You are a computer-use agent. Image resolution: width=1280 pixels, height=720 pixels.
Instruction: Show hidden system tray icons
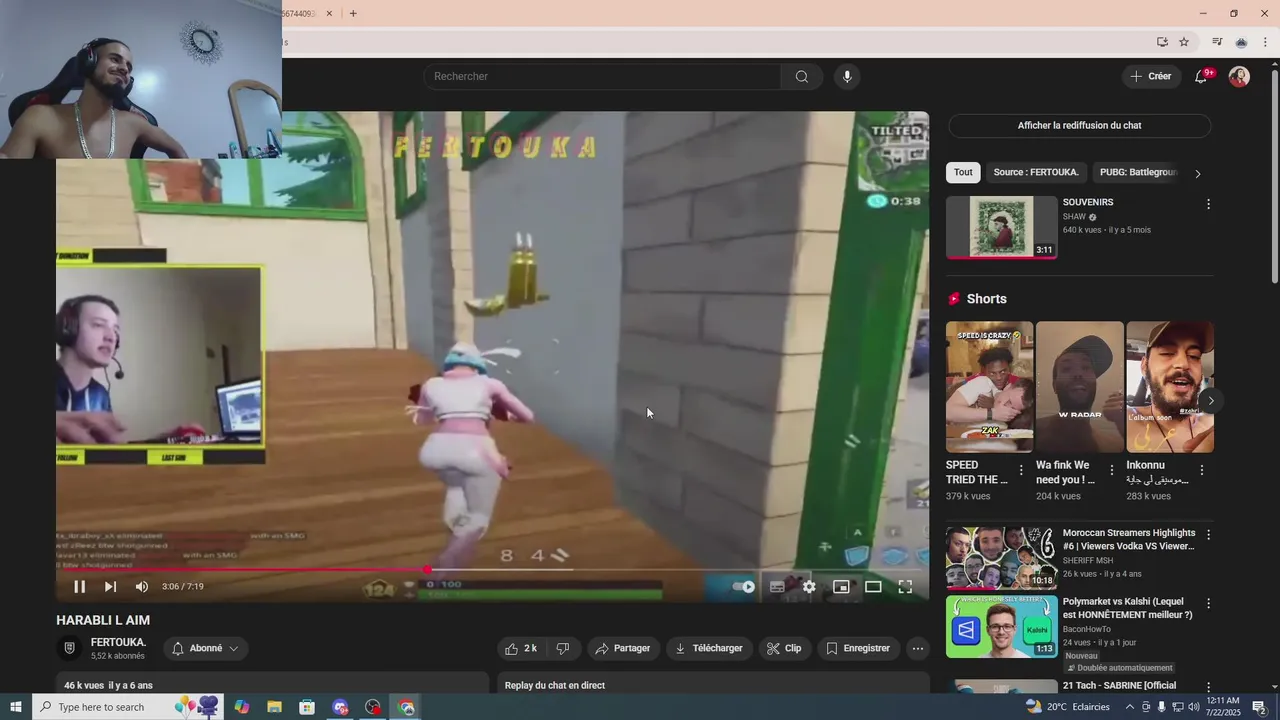click(1130, 707)
